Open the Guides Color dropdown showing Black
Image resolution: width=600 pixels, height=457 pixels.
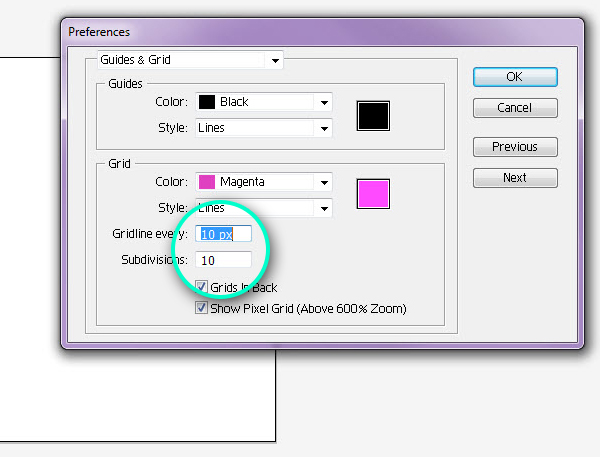264,102
